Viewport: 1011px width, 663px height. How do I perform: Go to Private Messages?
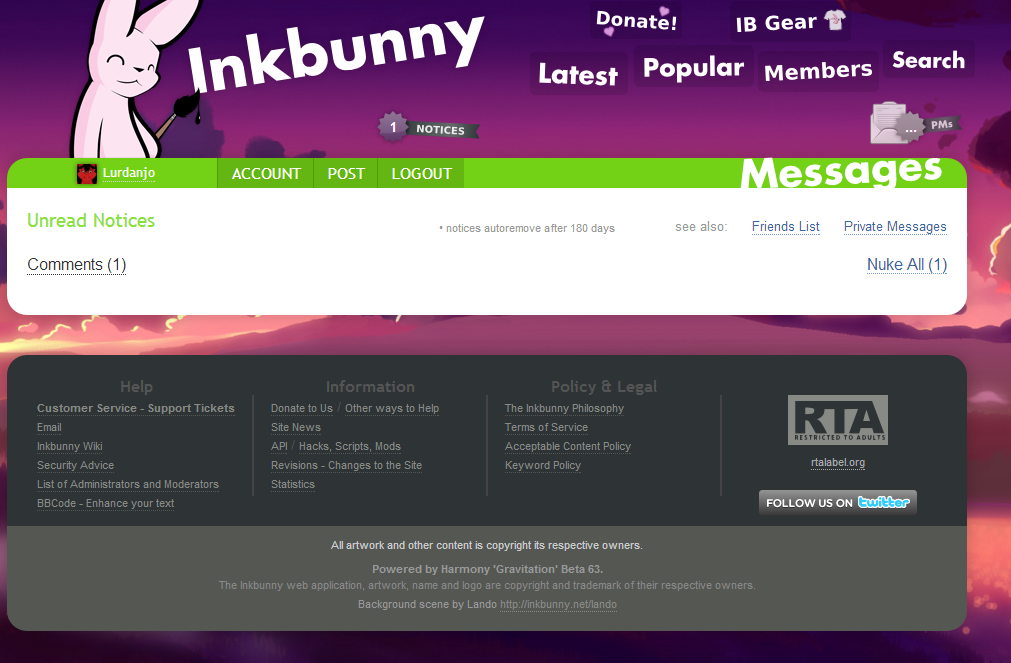tap(895, 226)
